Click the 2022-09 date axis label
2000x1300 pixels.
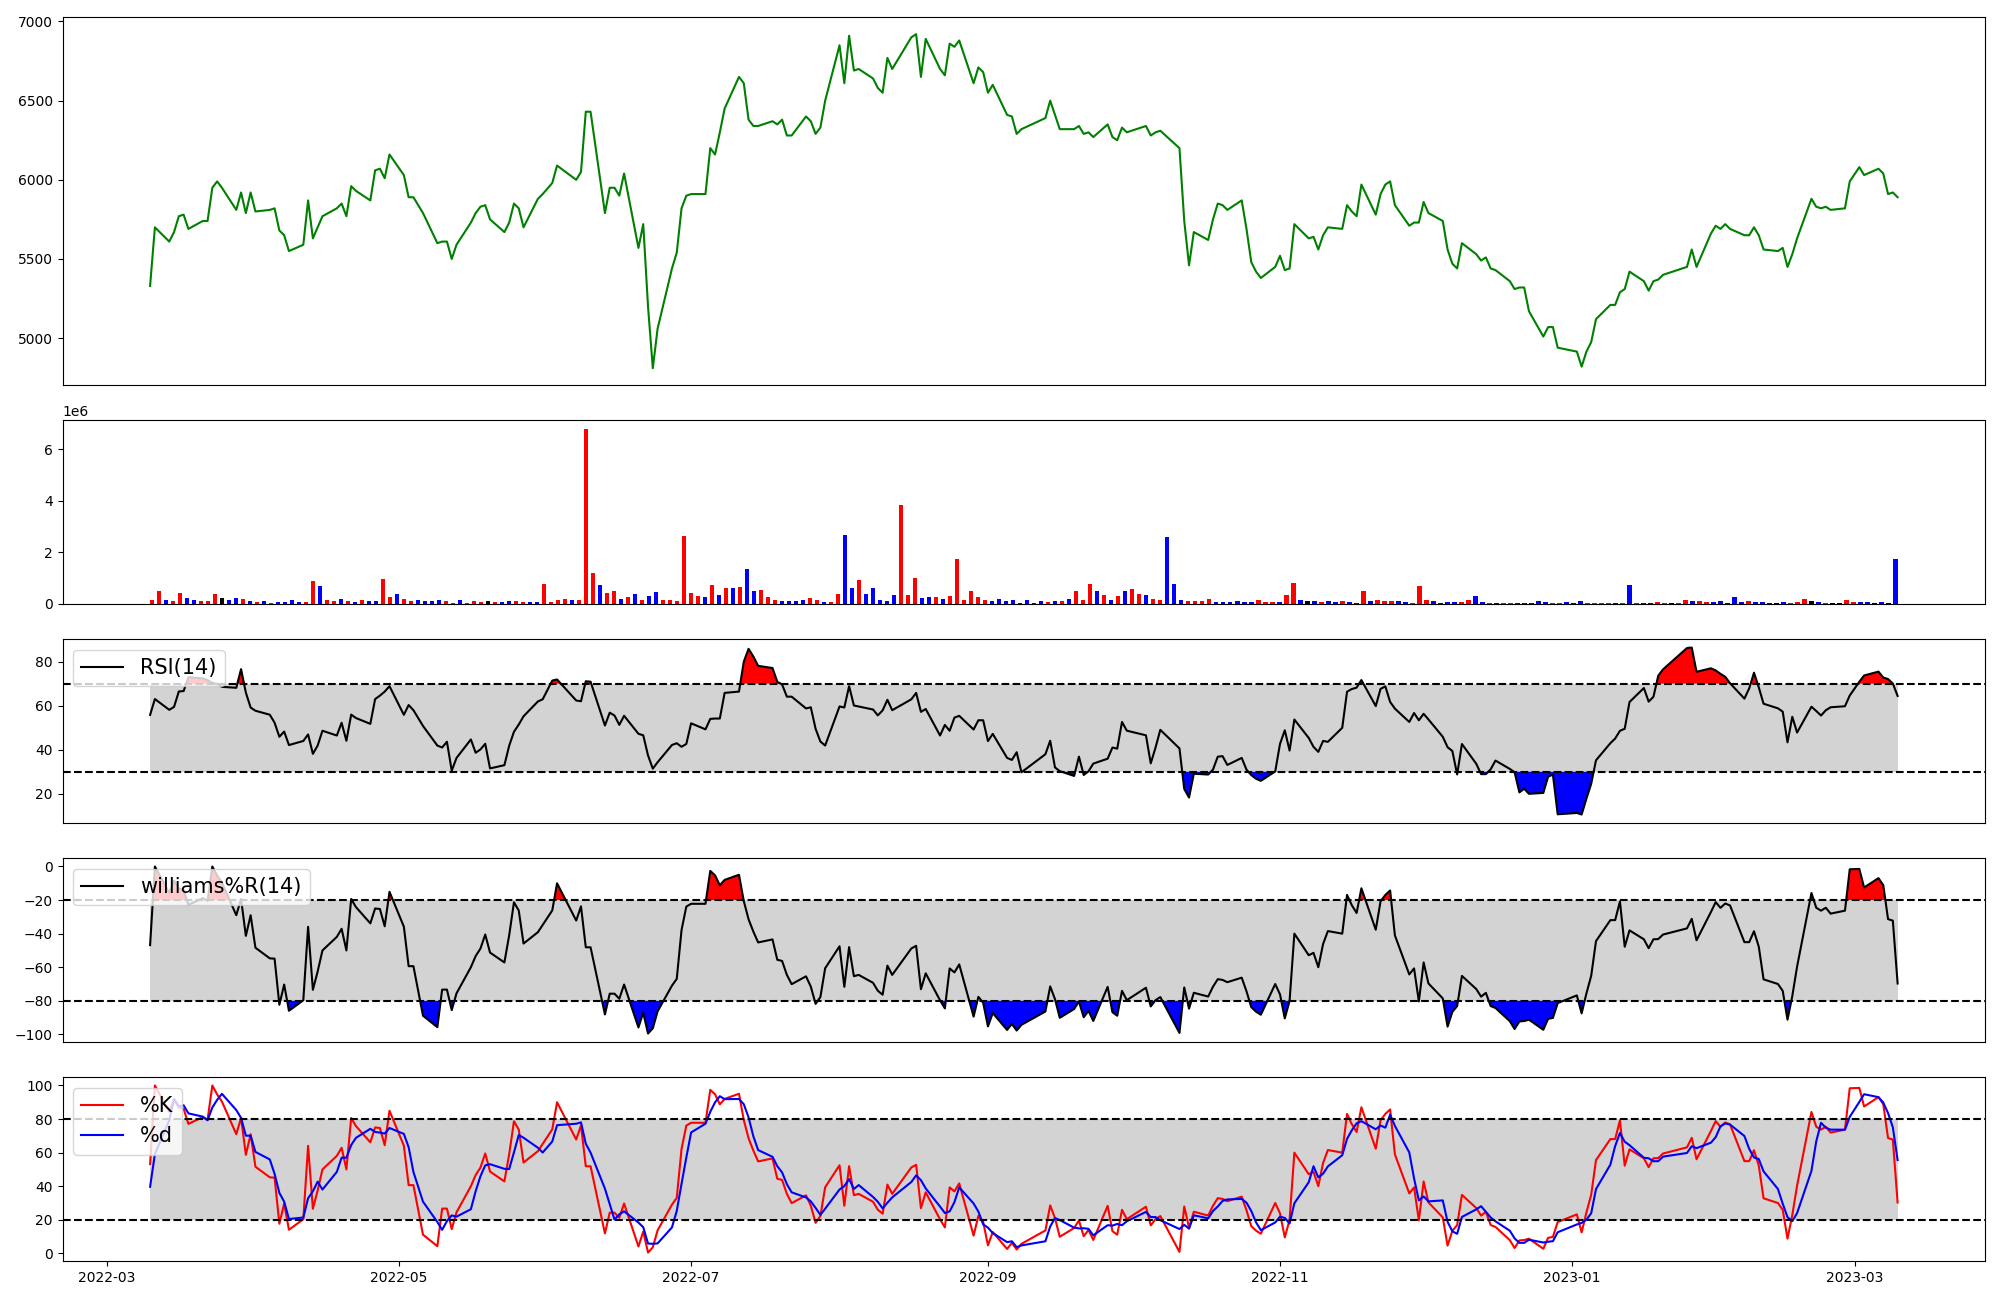988,1277
